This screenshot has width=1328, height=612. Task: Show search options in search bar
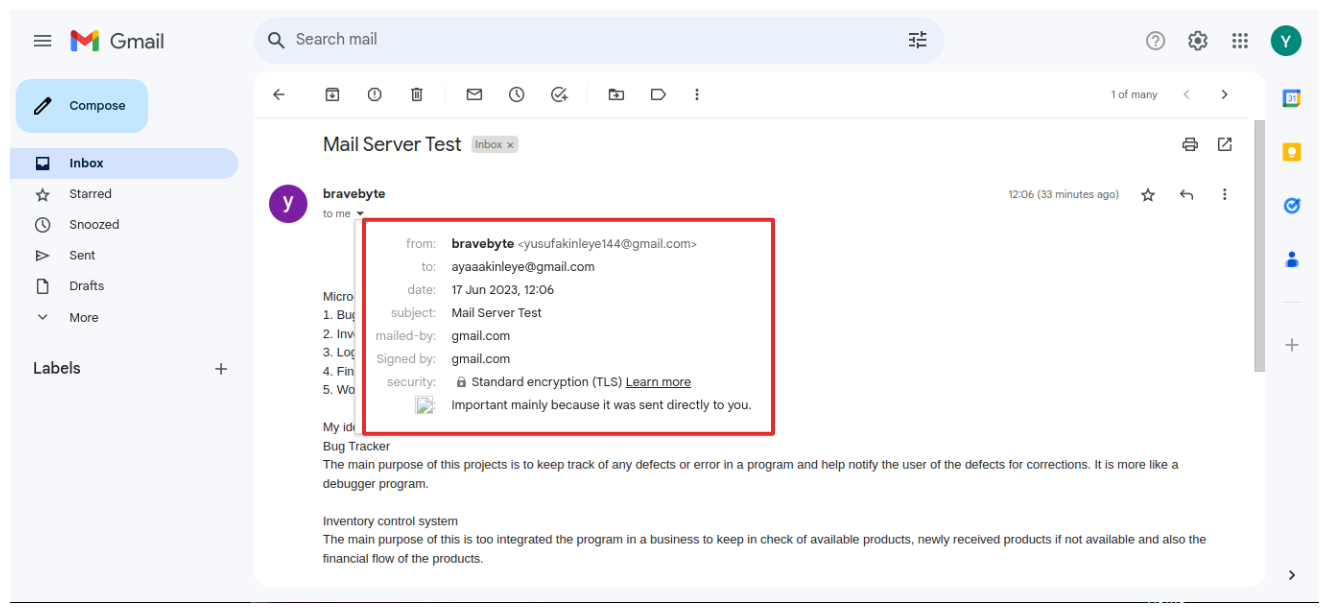click(x=917, y=40)
